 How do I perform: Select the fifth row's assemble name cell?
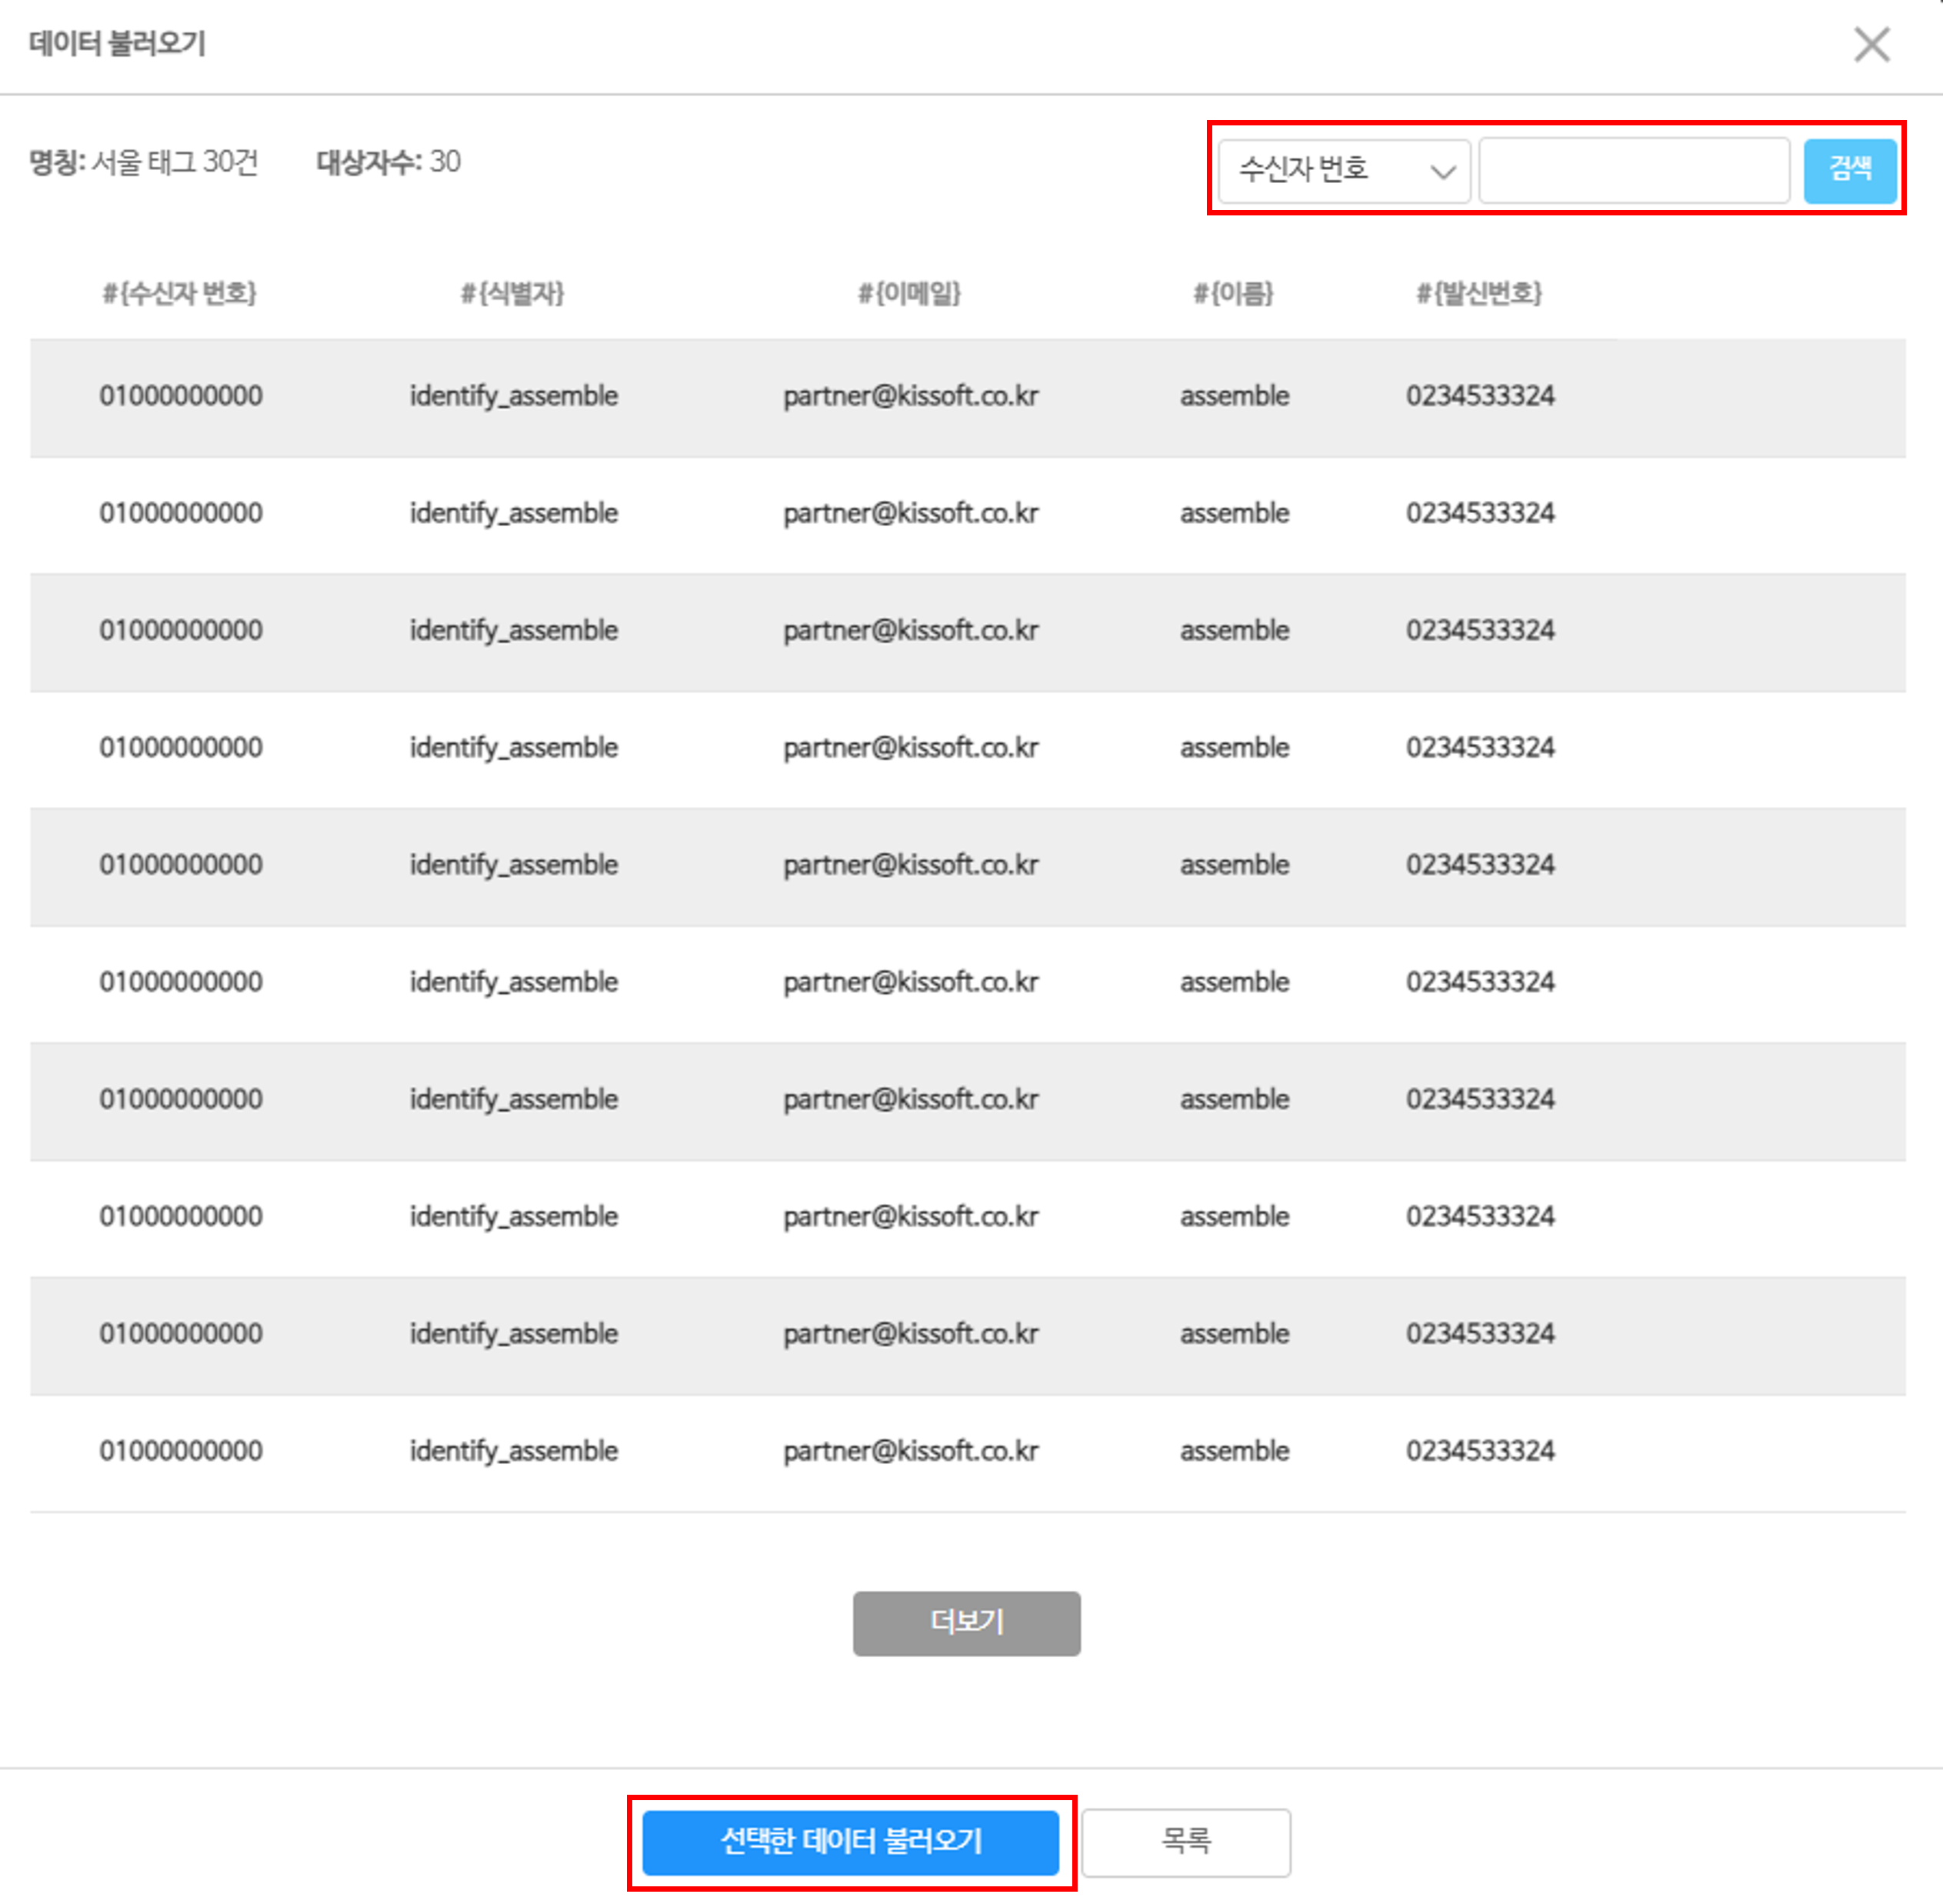click(1234, 865)
